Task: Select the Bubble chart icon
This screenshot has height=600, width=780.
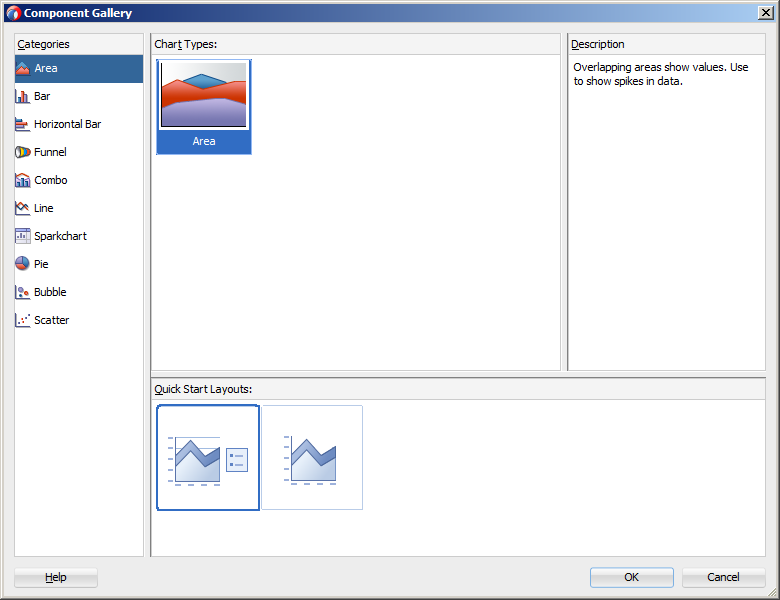Action: tap(23, 292)
